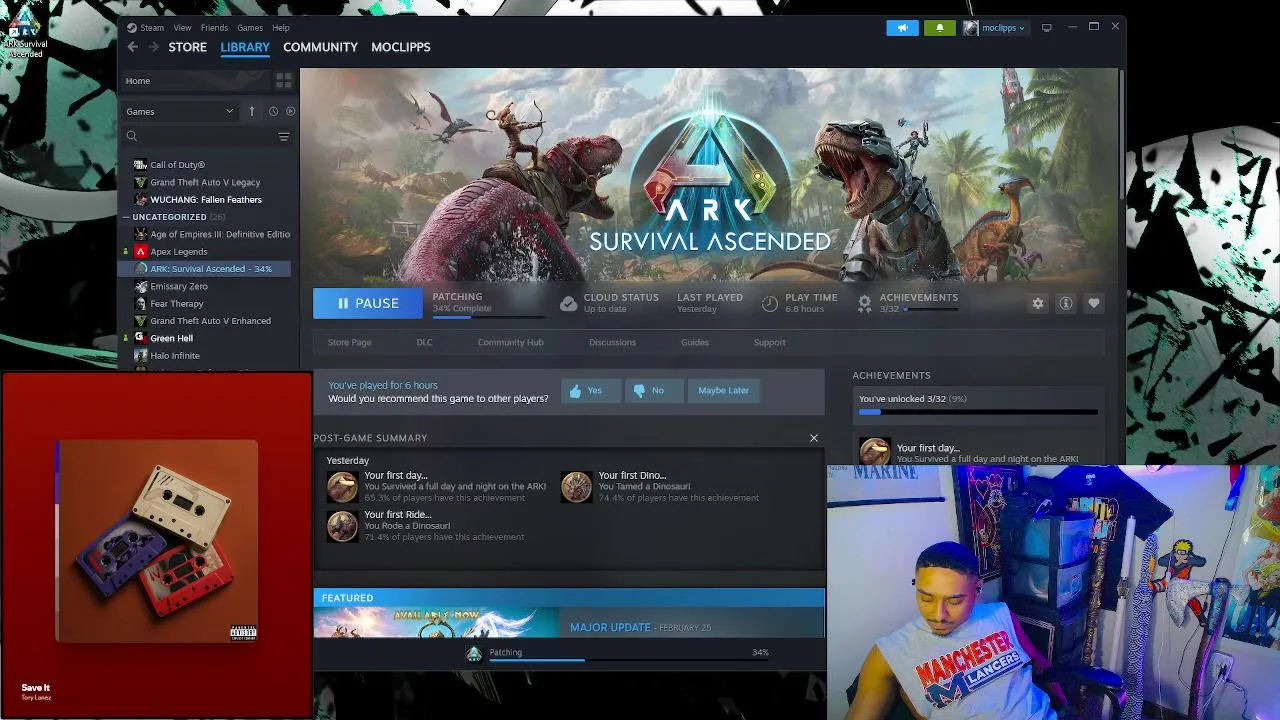Select Emissary Zero in game list

coord(179,286)
